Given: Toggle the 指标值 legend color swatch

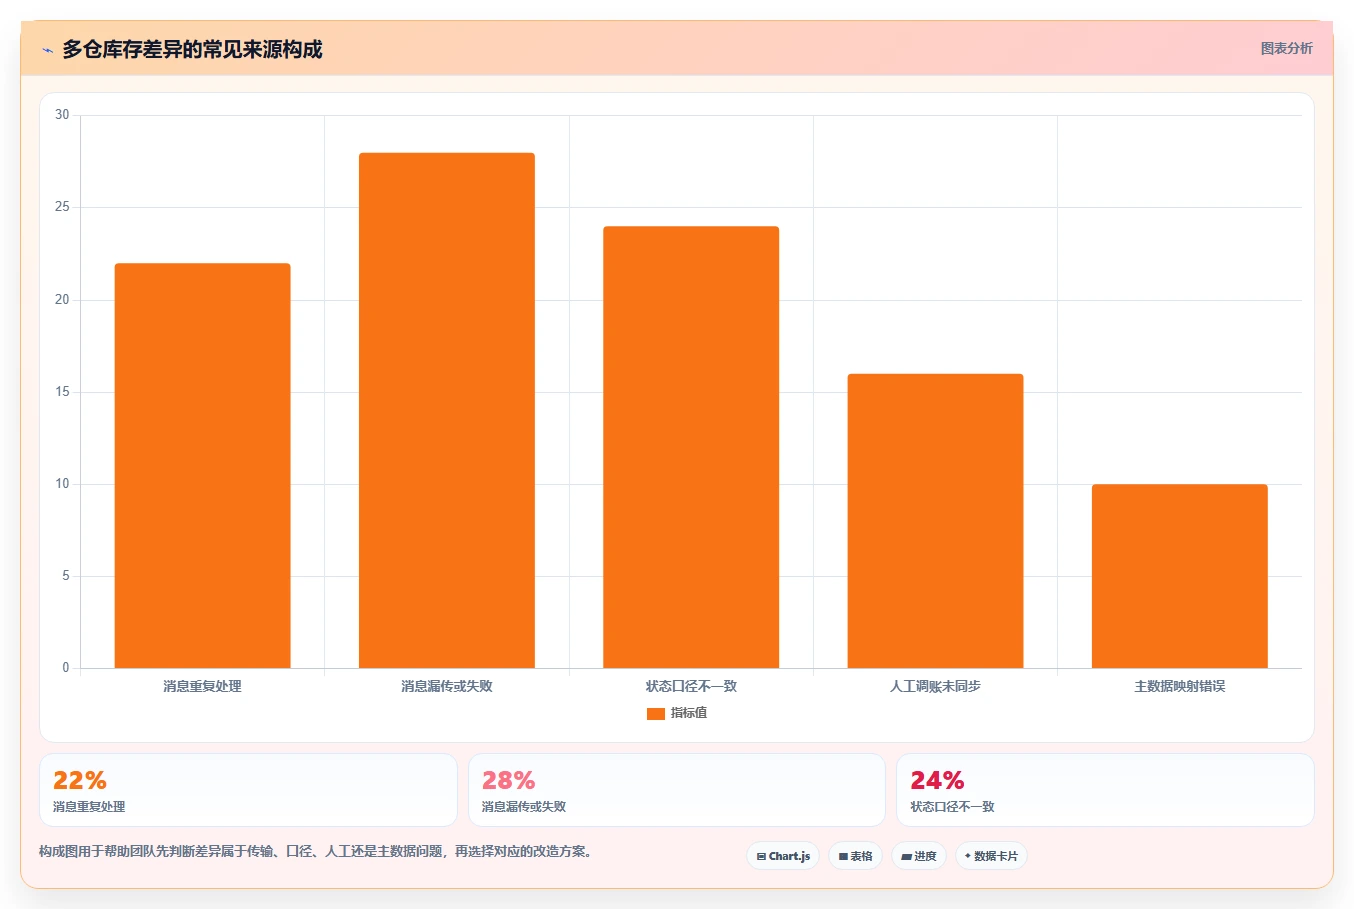Looking at the screenshot, I should (656, 713).
